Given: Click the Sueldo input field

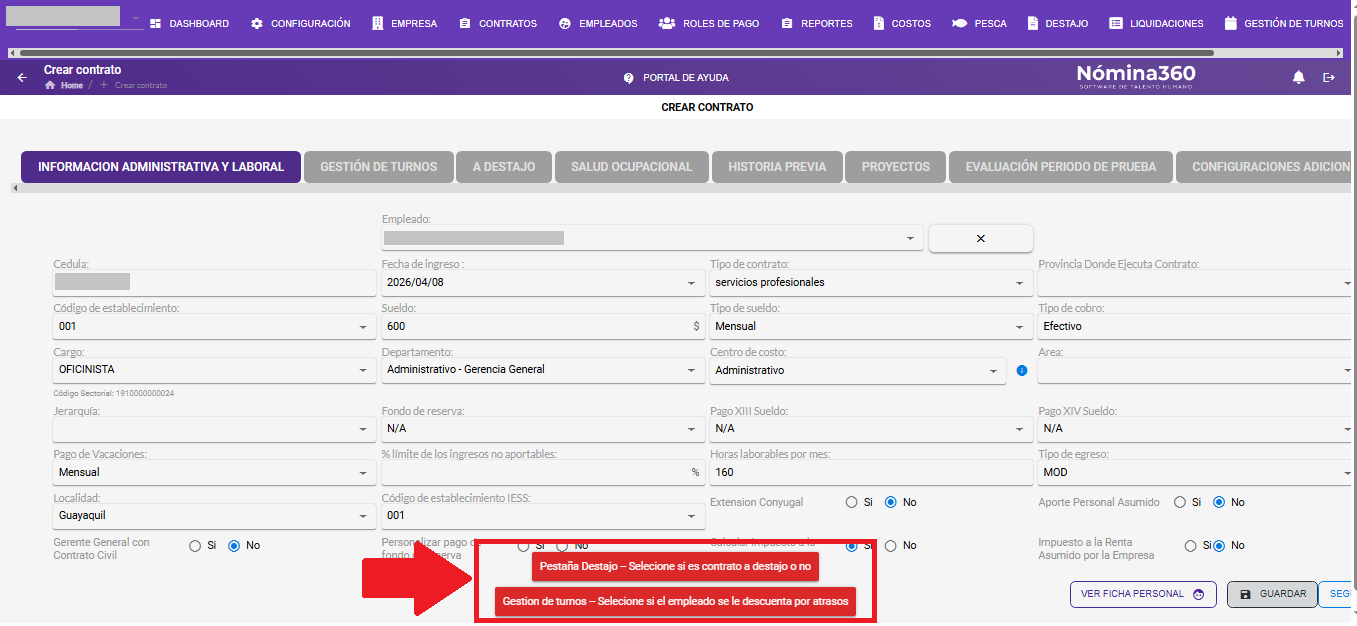Looking at the screenshot, I should pyautogui.click(x=541, y=326).
